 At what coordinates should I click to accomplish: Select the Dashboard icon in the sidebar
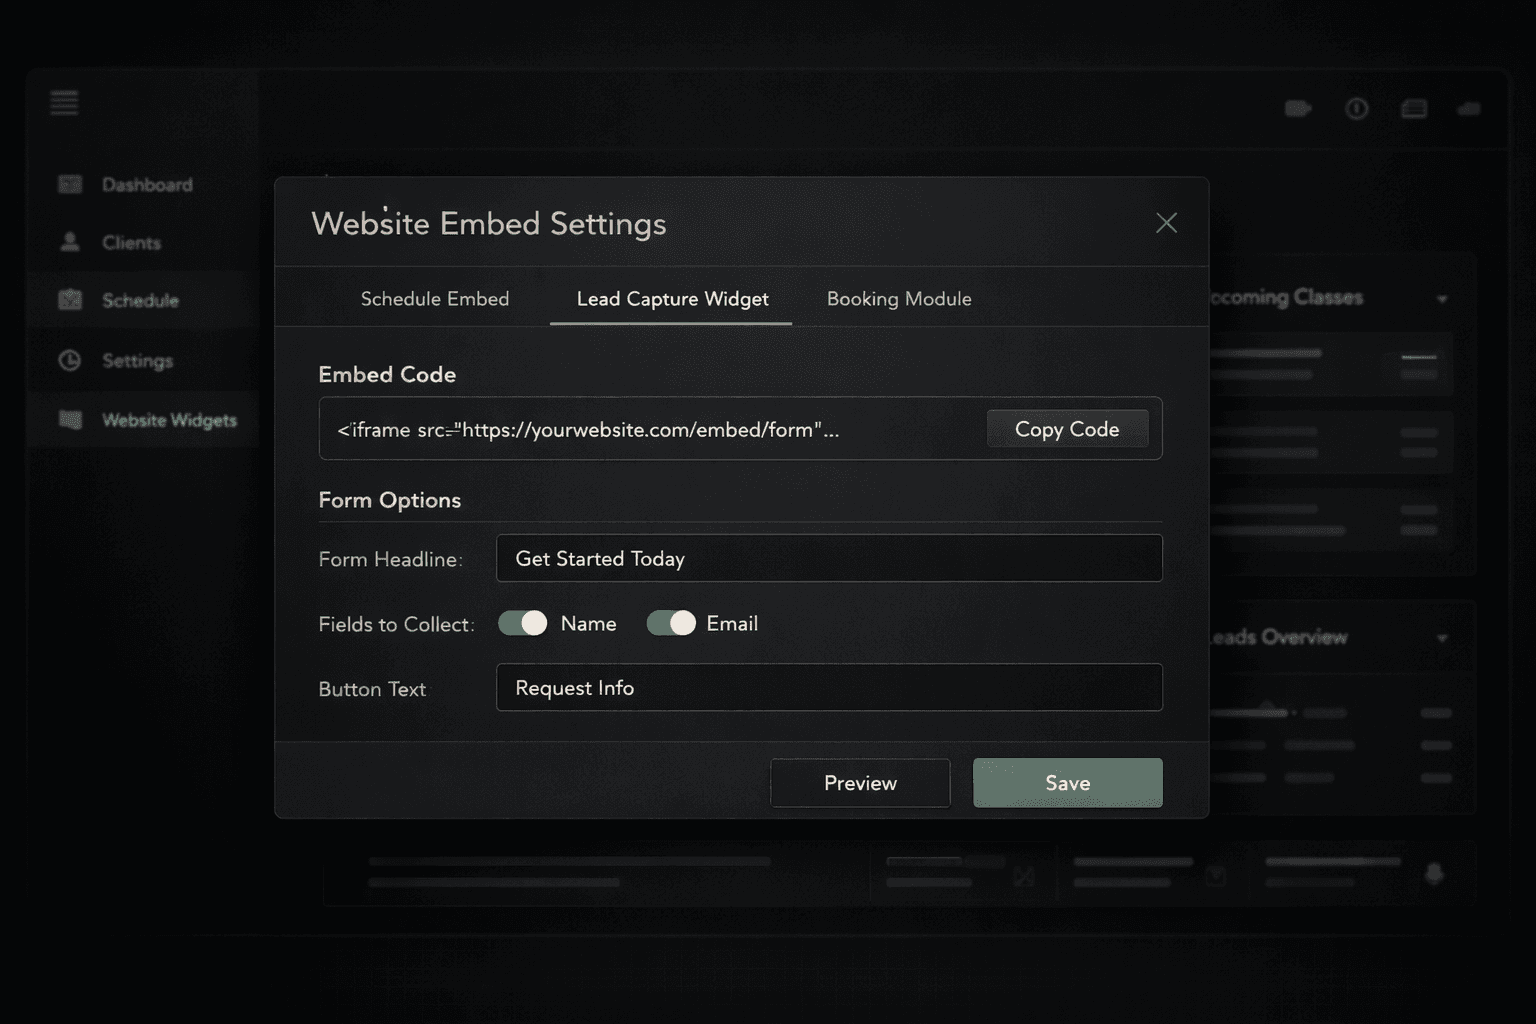click(69, 184)
